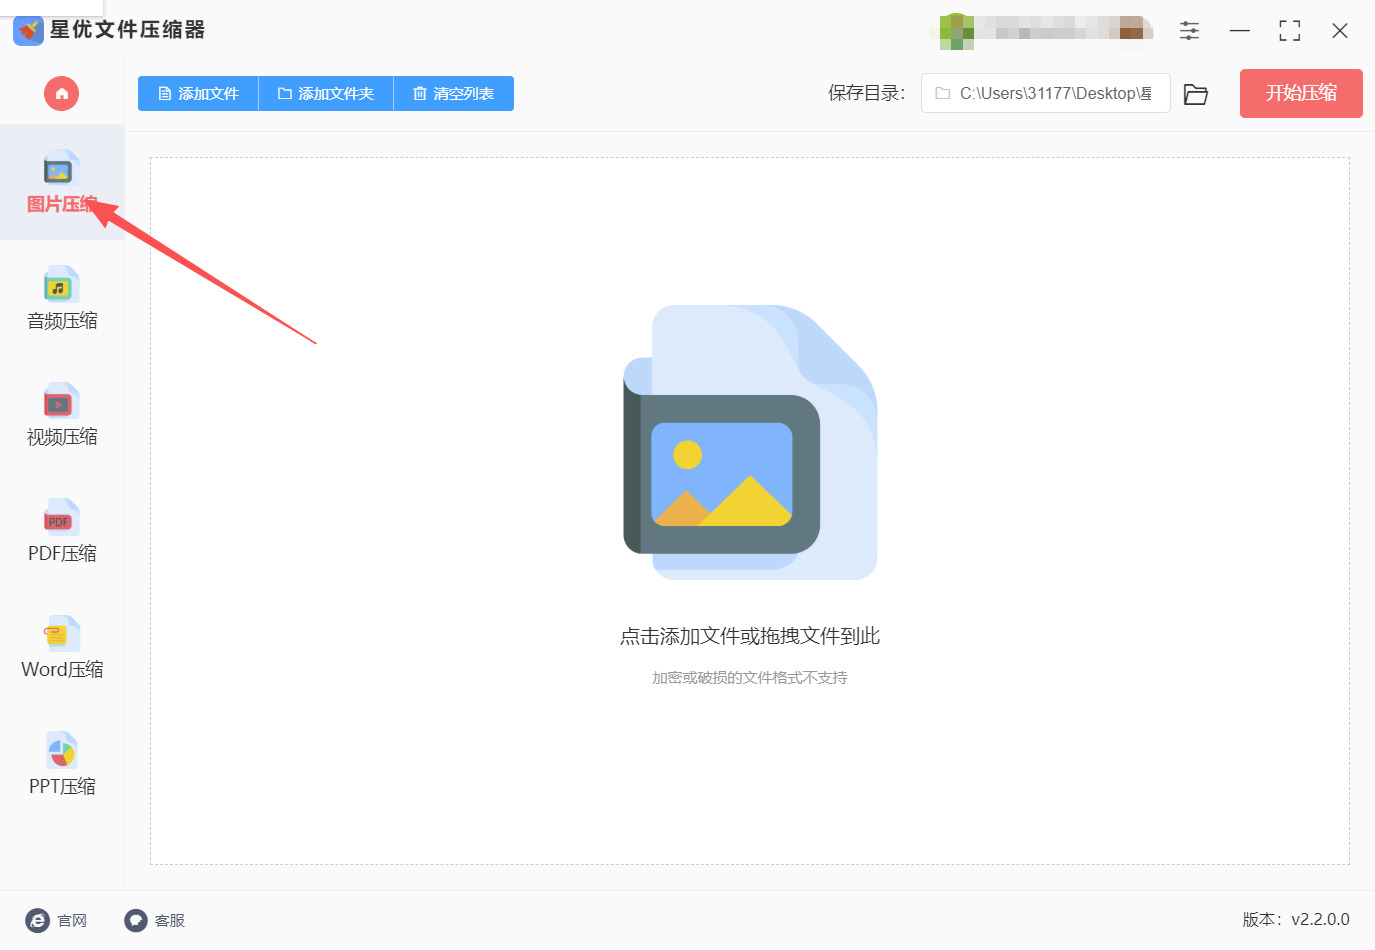This screenshot has width=1375, height=950.
Task: Click blurred user account area
Action: 1040,31
